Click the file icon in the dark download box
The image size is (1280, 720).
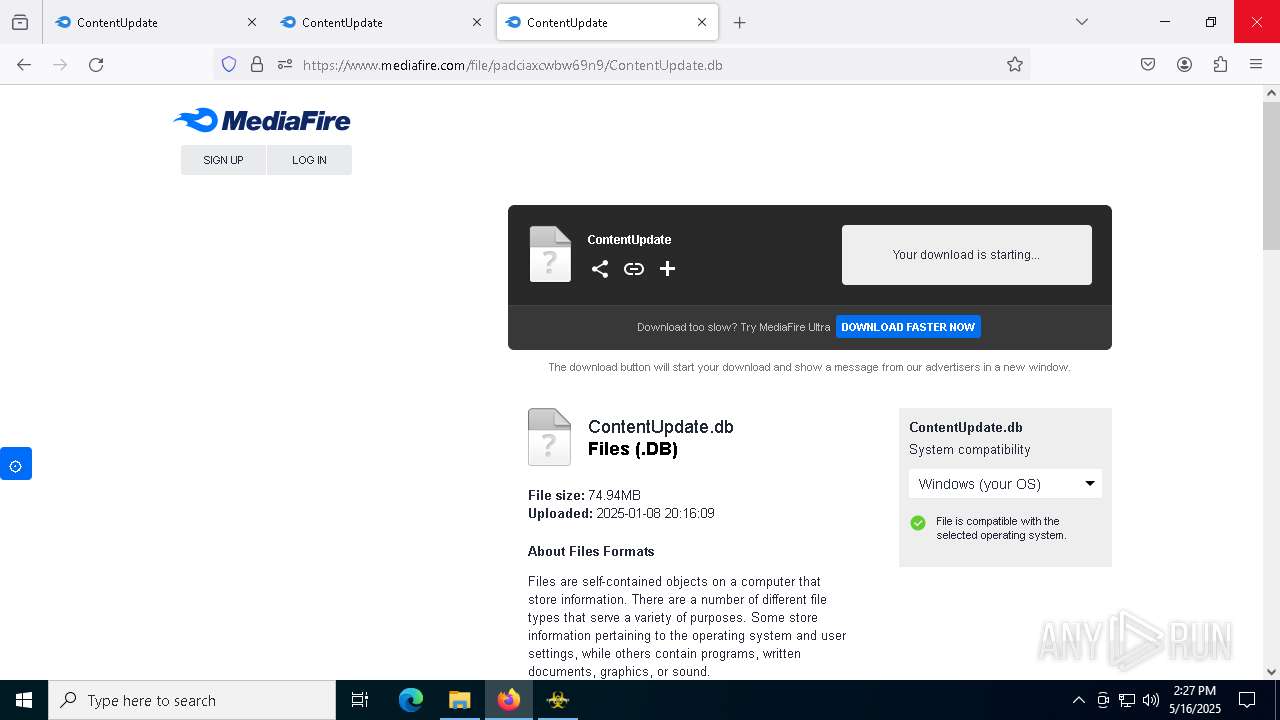(x=550, y=254)
